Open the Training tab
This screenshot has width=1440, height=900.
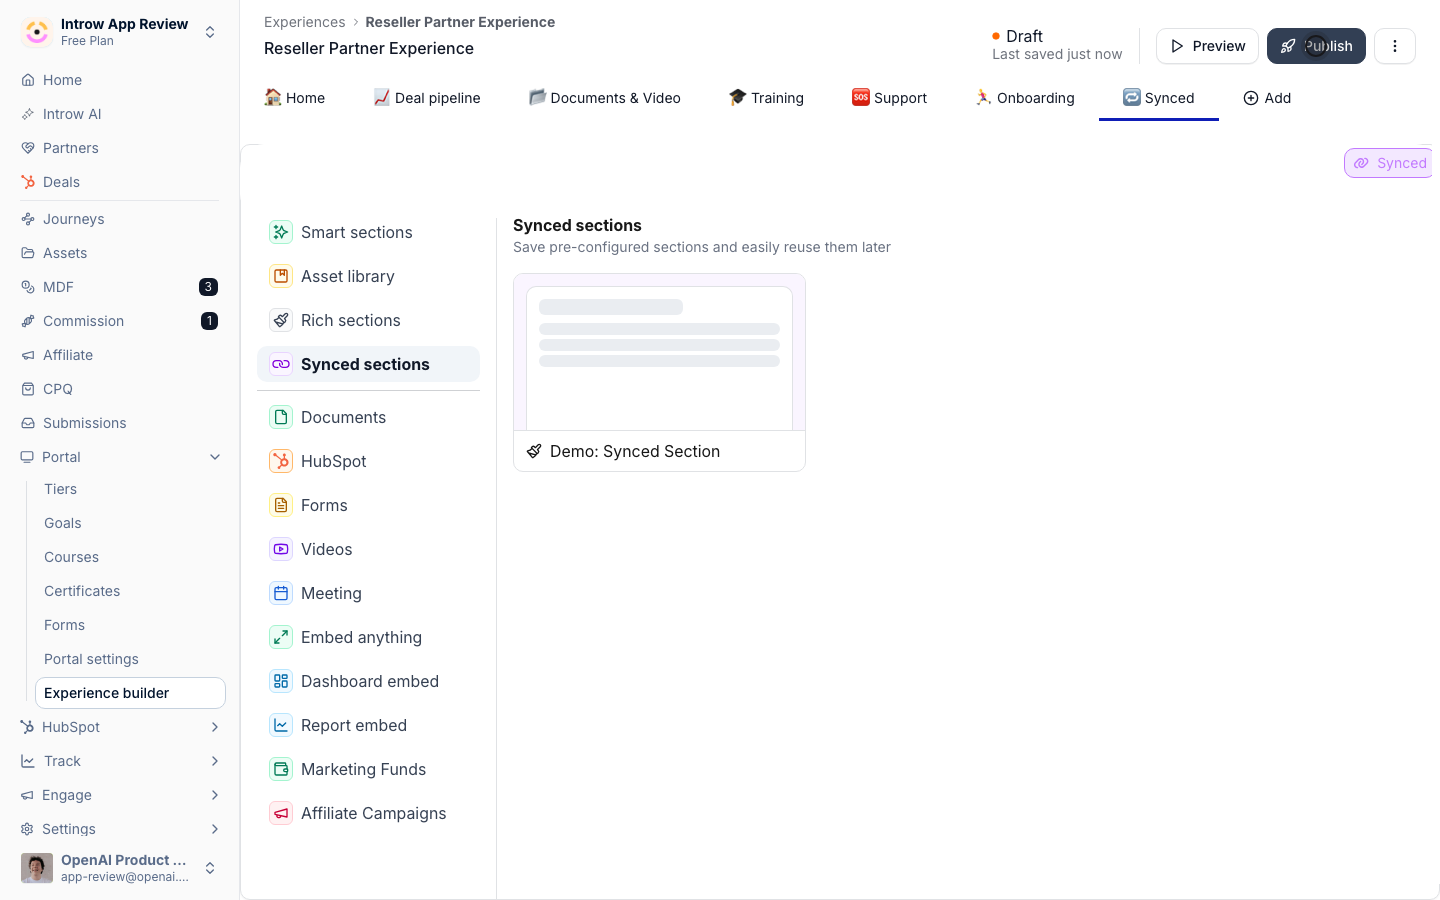click(766, 98)
